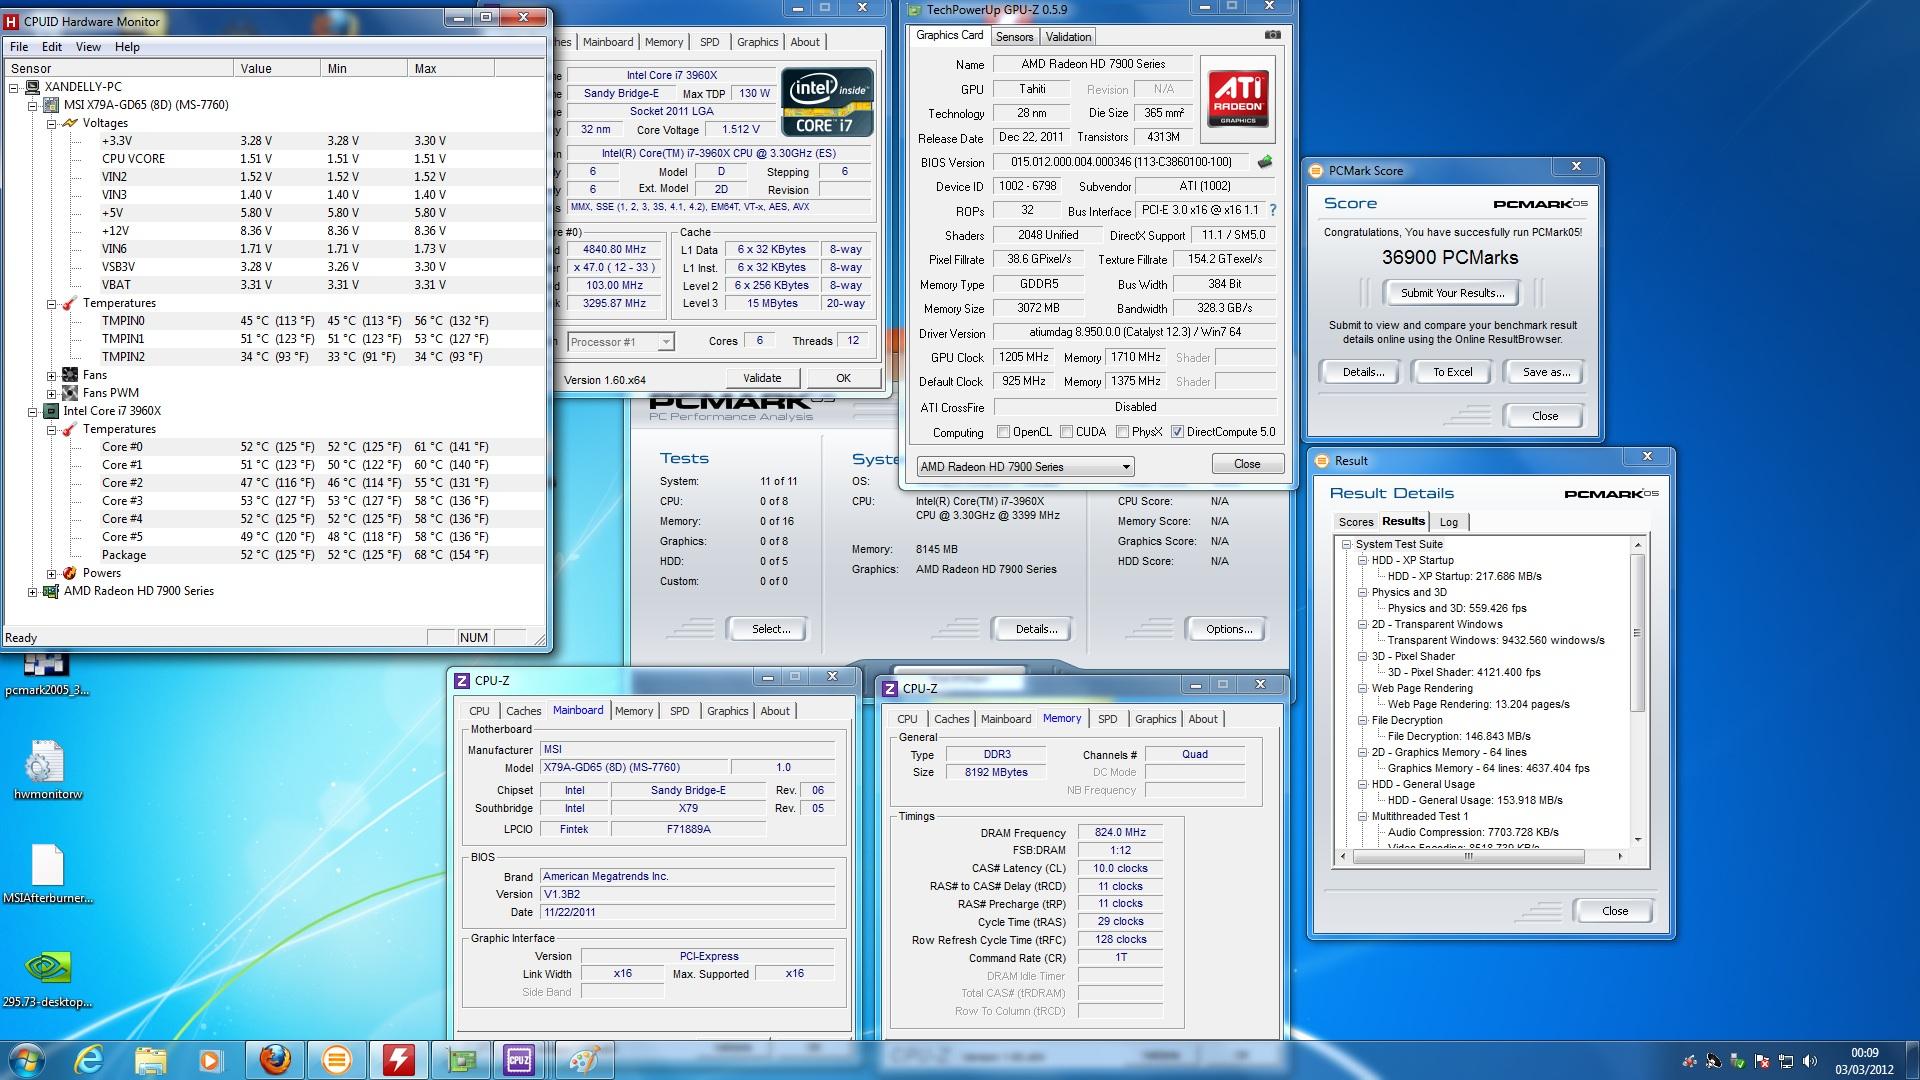Image resolution: width=1920 pixels, height=1080 pixels.
Task: Click the Fans icon in HWMonitor tree
Action: [x=69, y=375]
